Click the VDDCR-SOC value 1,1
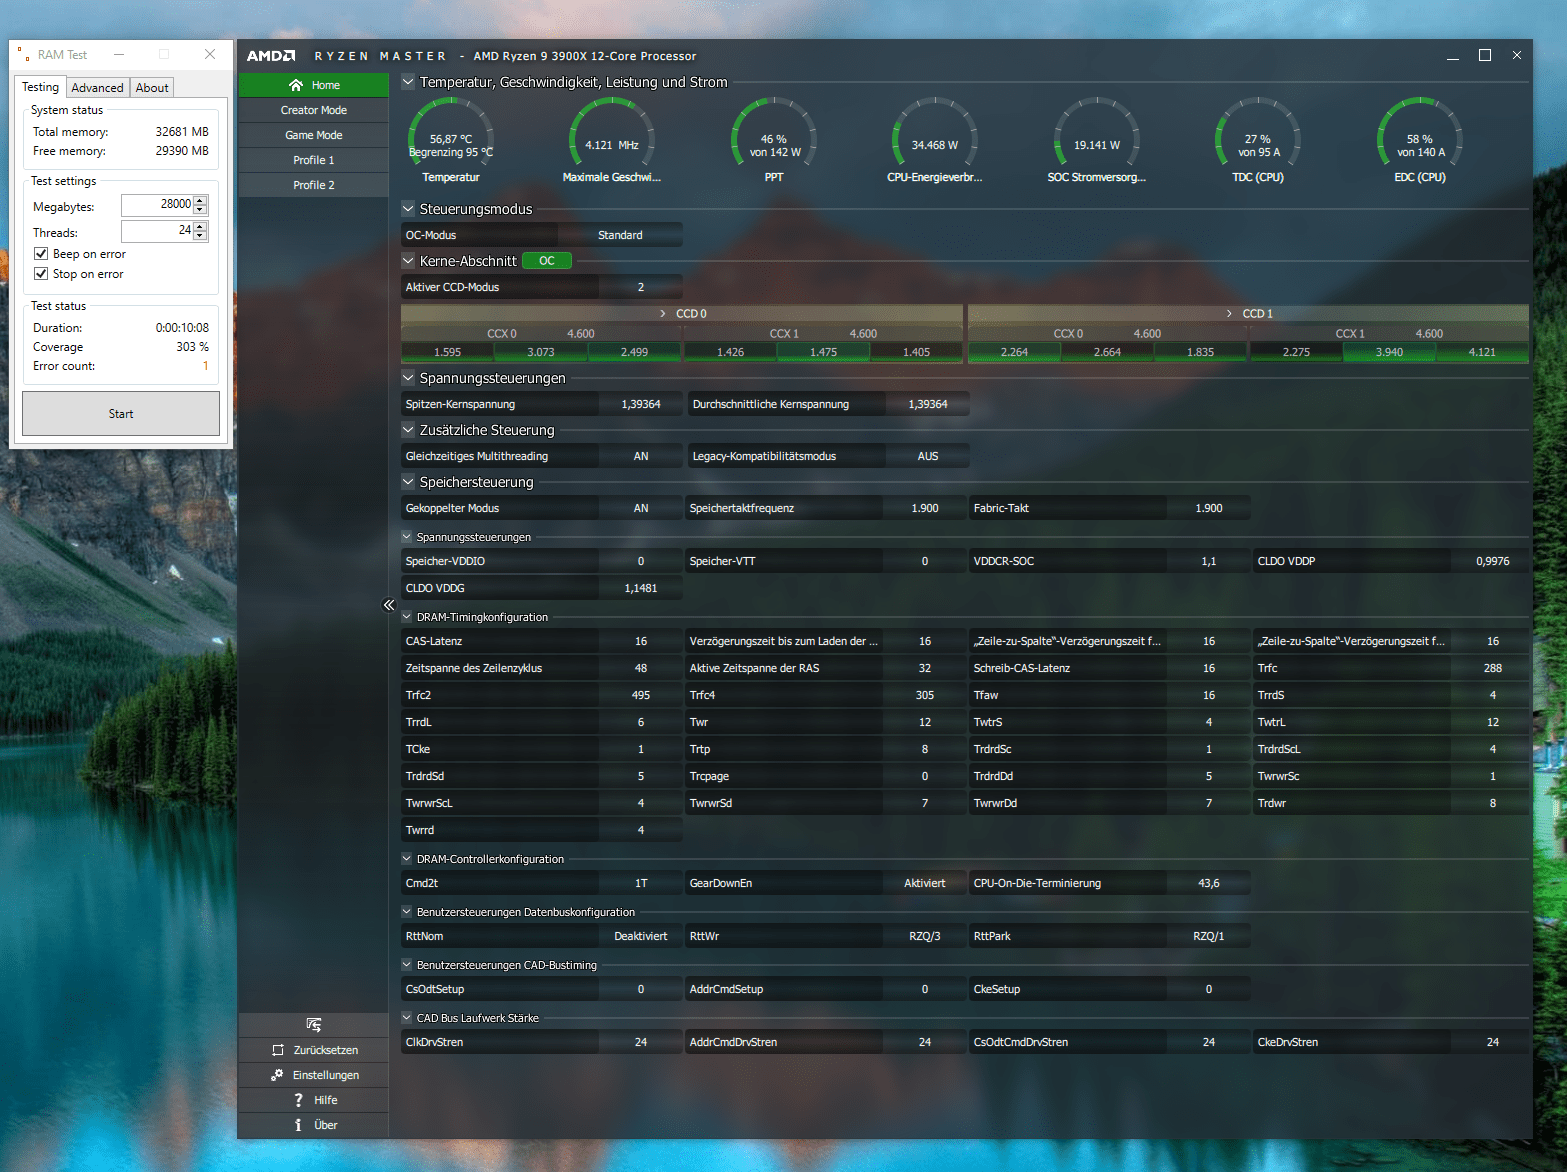 click(x=1209, y=561)
